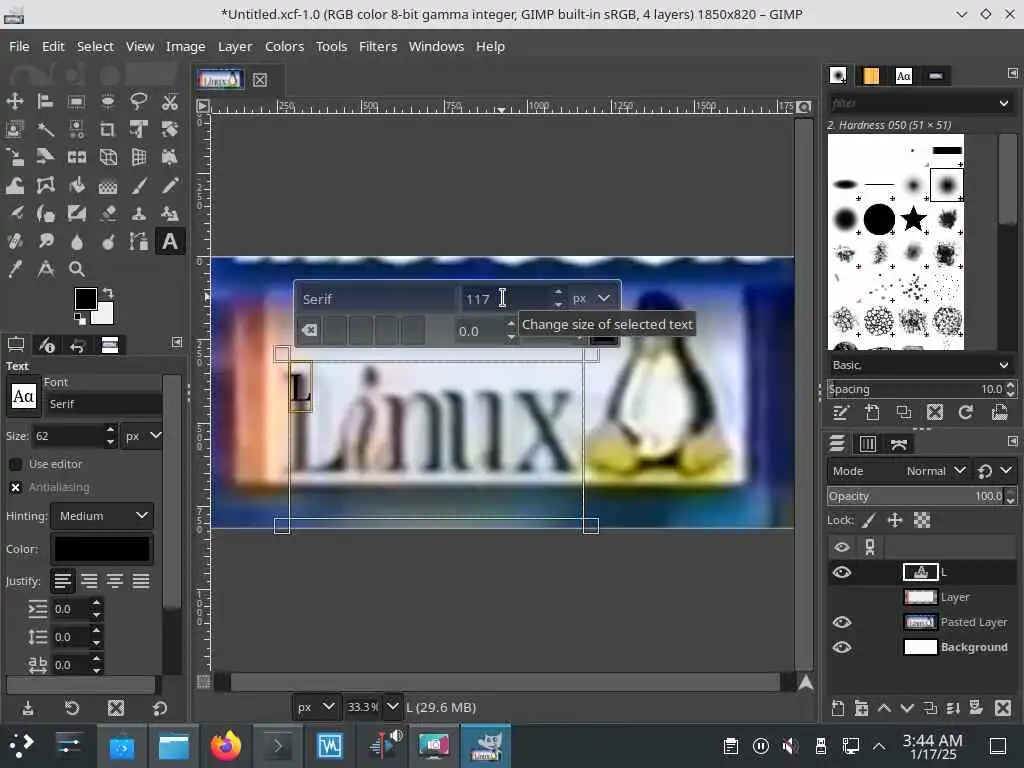Screen dimensions: 1024x768
Task: Select the Scissors Select tool
Action: click(170, 101)
